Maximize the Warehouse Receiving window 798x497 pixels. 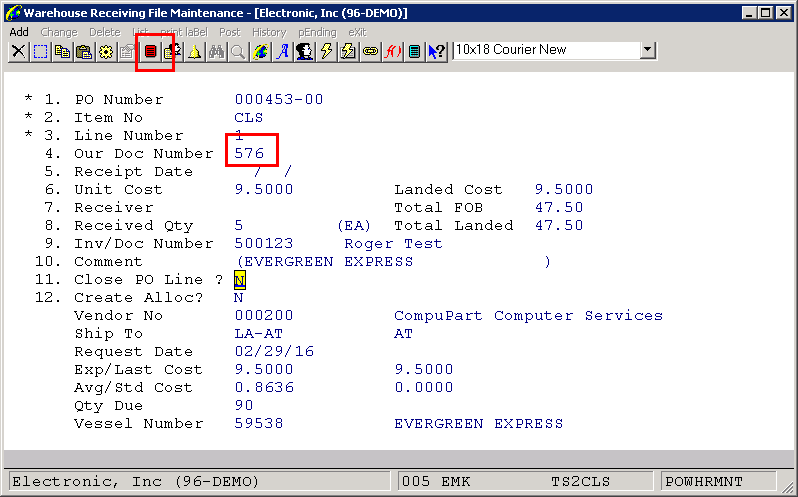[765, 13]
